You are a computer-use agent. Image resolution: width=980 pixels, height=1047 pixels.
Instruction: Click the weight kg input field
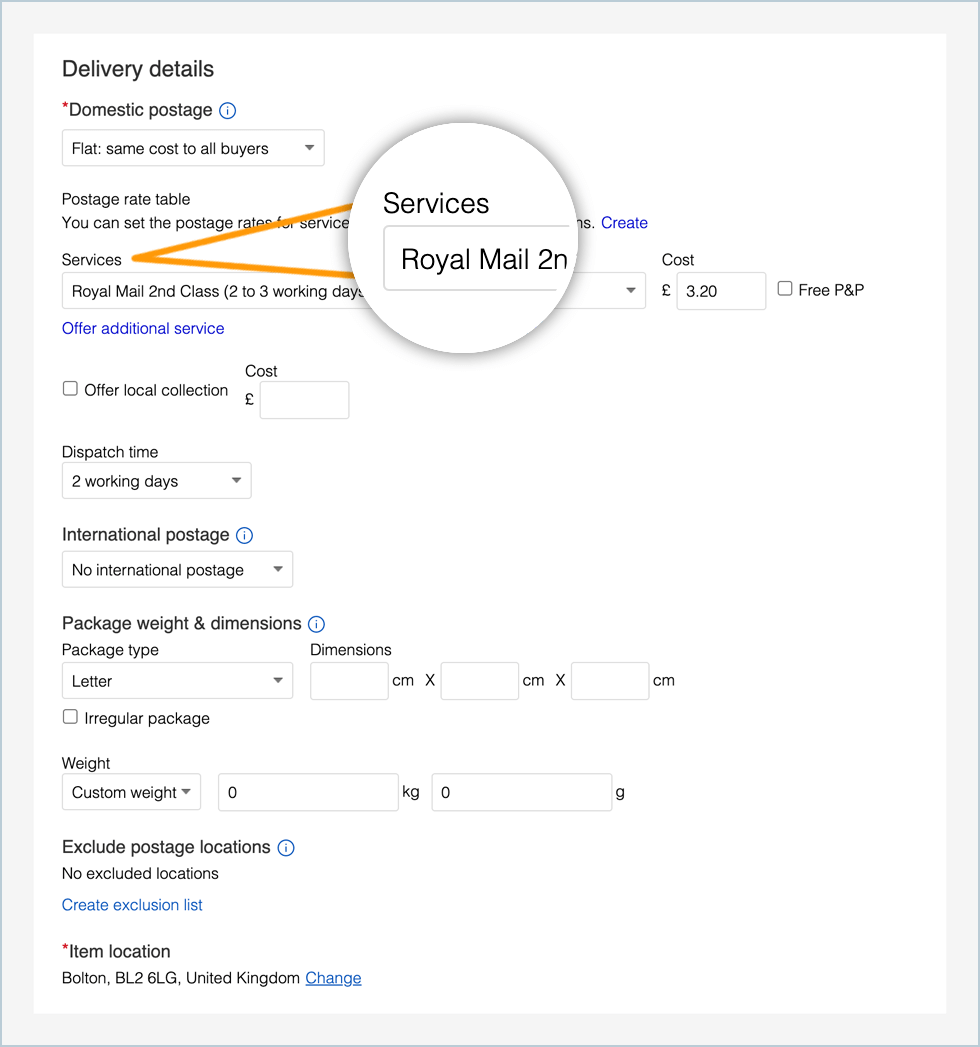(308, 792)
